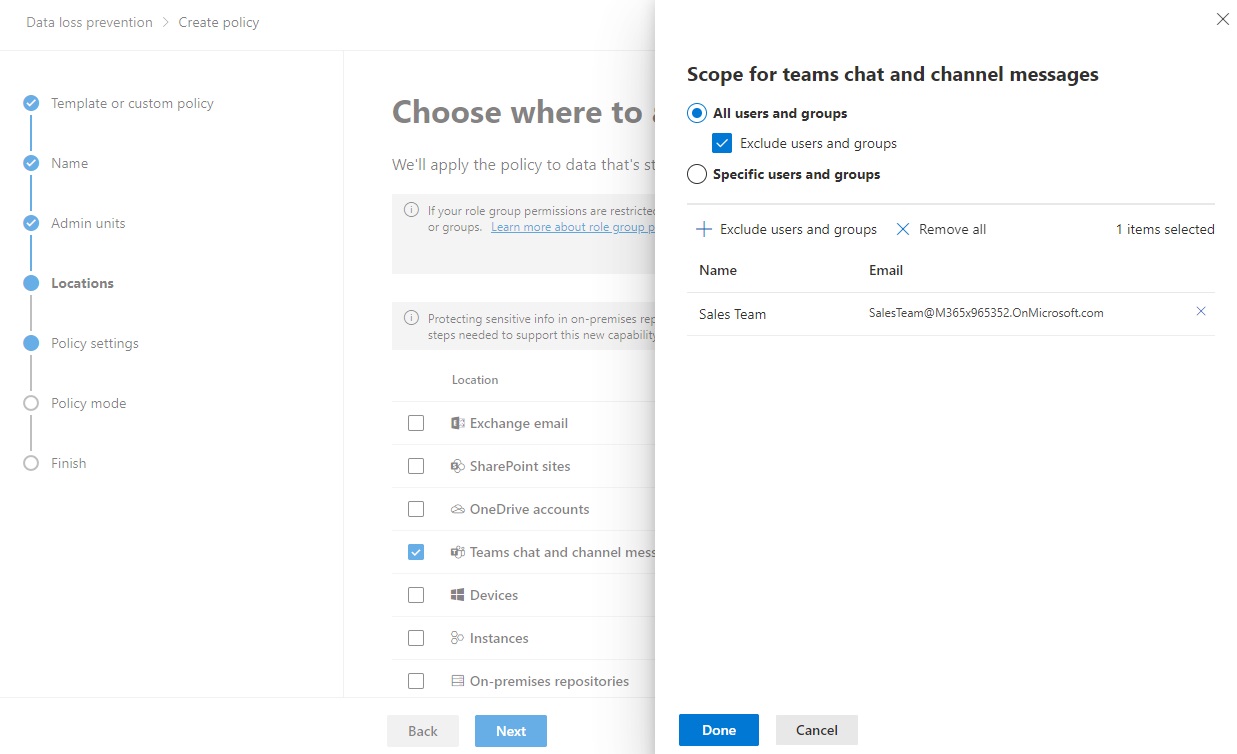The image size is (1237, 754).
Task: Click the Cancel button
Action: pos(817,730)
